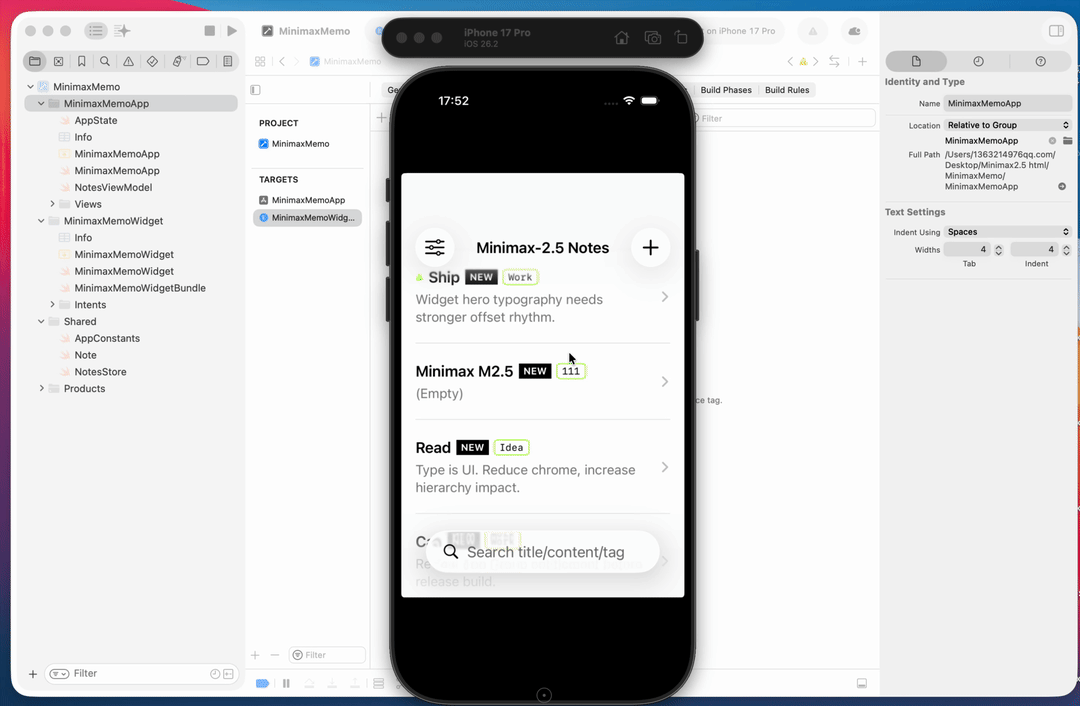
Task: Open the AppConstants file
Action: tap(107, 338)
